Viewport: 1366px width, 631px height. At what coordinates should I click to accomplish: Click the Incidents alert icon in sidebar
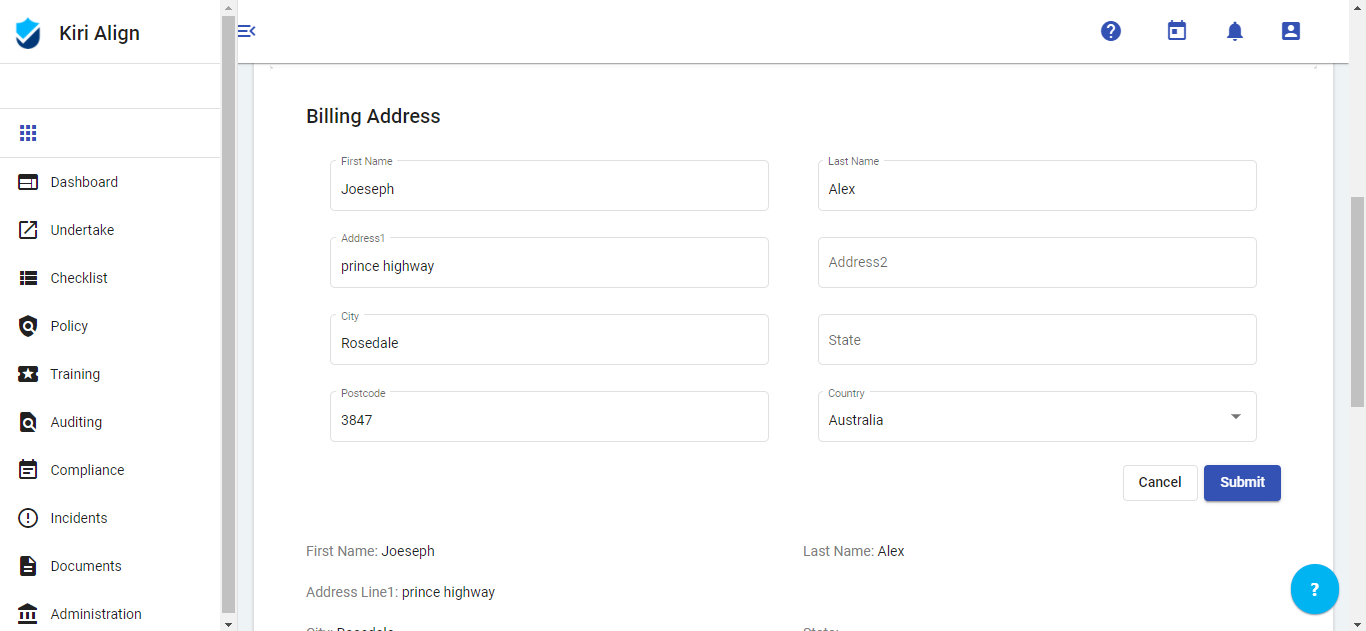tap(28, 518)
